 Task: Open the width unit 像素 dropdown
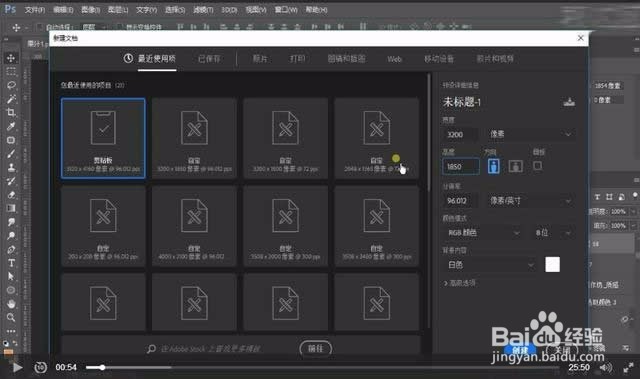531,134
